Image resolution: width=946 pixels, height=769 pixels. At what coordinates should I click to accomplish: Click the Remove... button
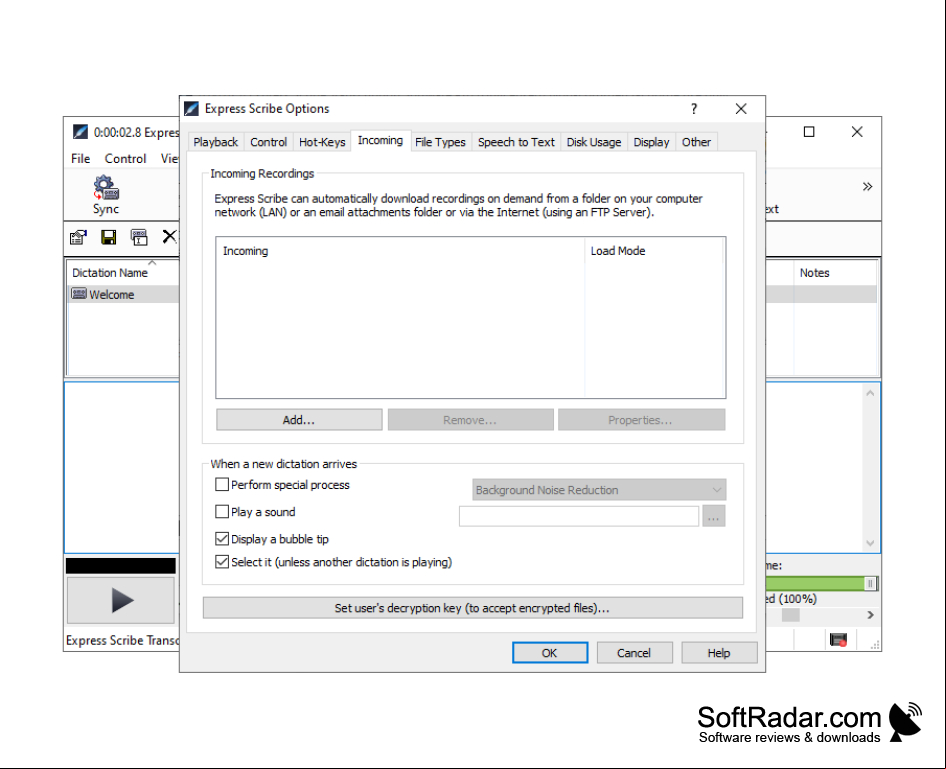point(470,420)
